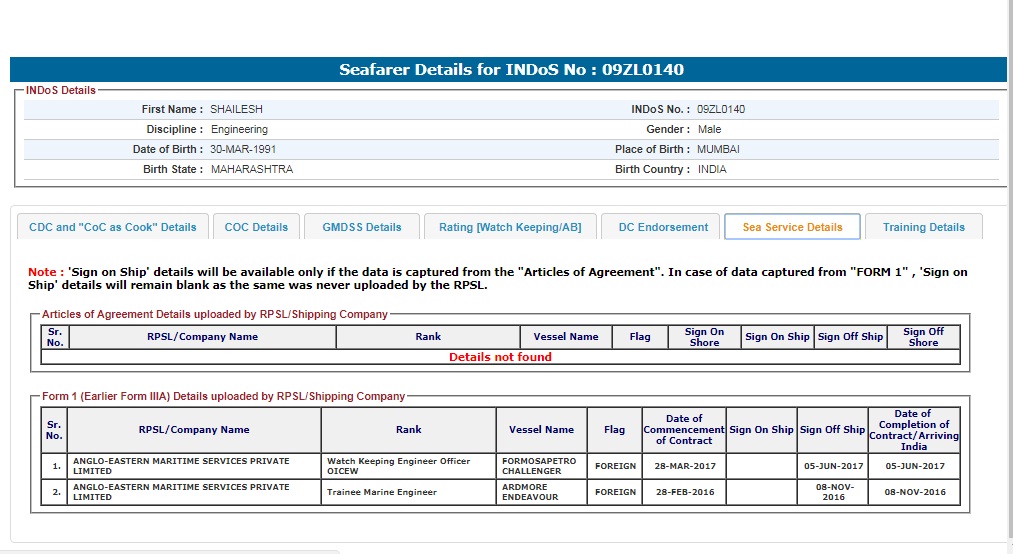Open the Rating [Watch Keeping/AB] tab

510,227
